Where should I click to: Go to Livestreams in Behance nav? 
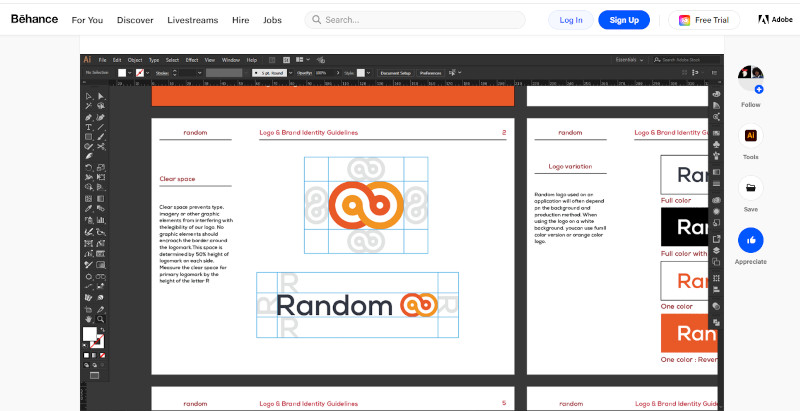(192, 20)
